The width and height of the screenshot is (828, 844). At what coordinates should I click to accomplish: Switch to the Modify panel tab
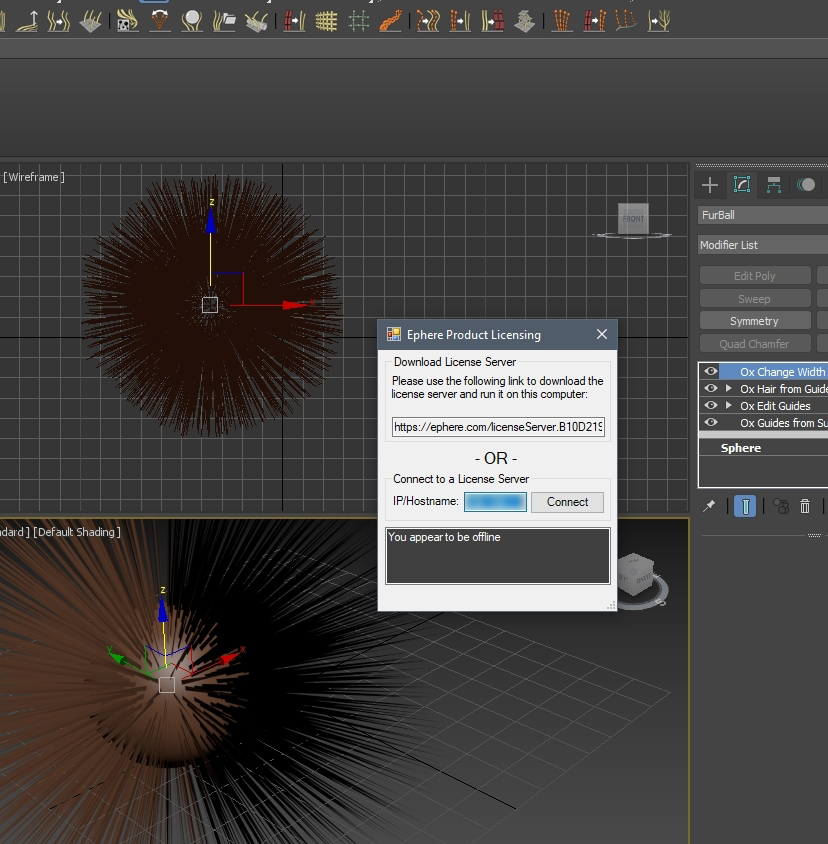coord(742,185)
